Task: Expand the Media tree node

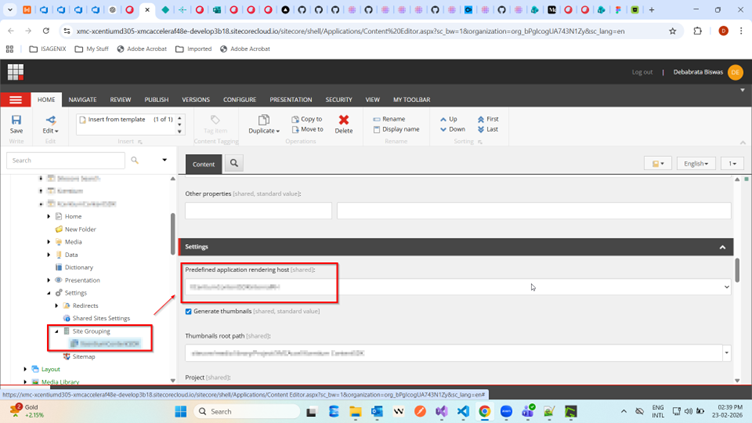Action: pos(48,242)
